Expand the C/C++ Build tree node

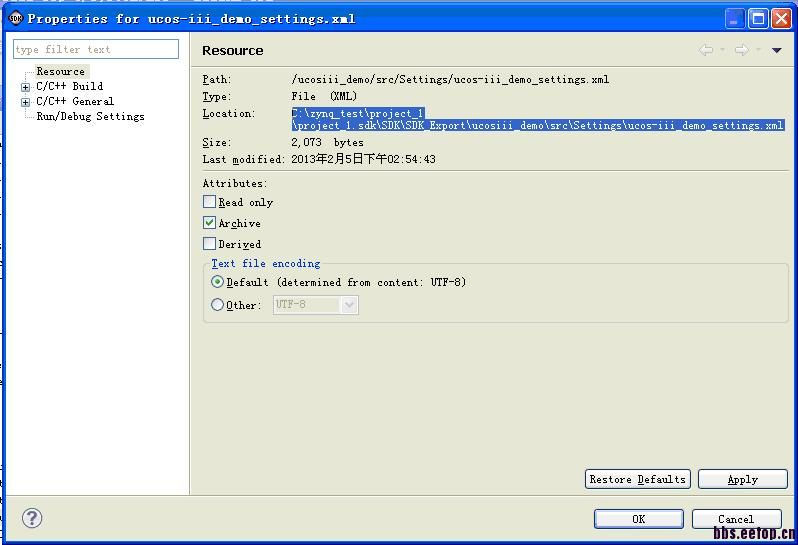(25, 87)
